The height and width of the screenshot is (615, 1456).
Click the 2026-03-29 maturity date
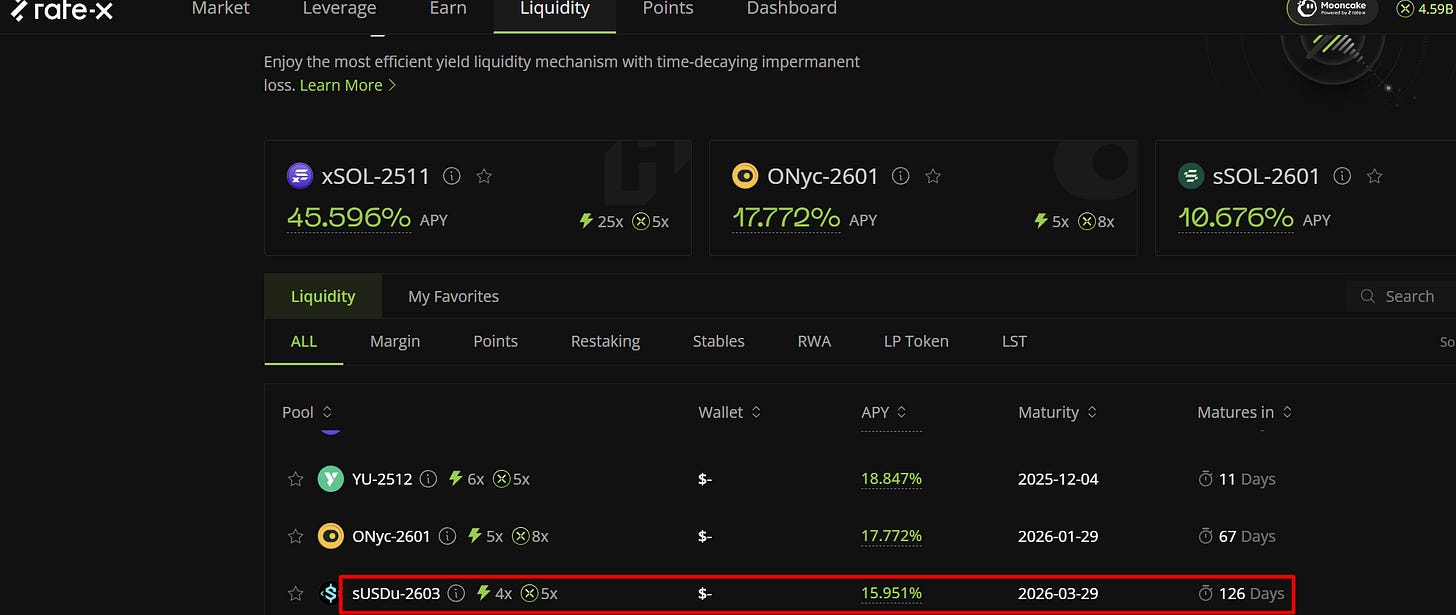click(x=1058, y=593)
